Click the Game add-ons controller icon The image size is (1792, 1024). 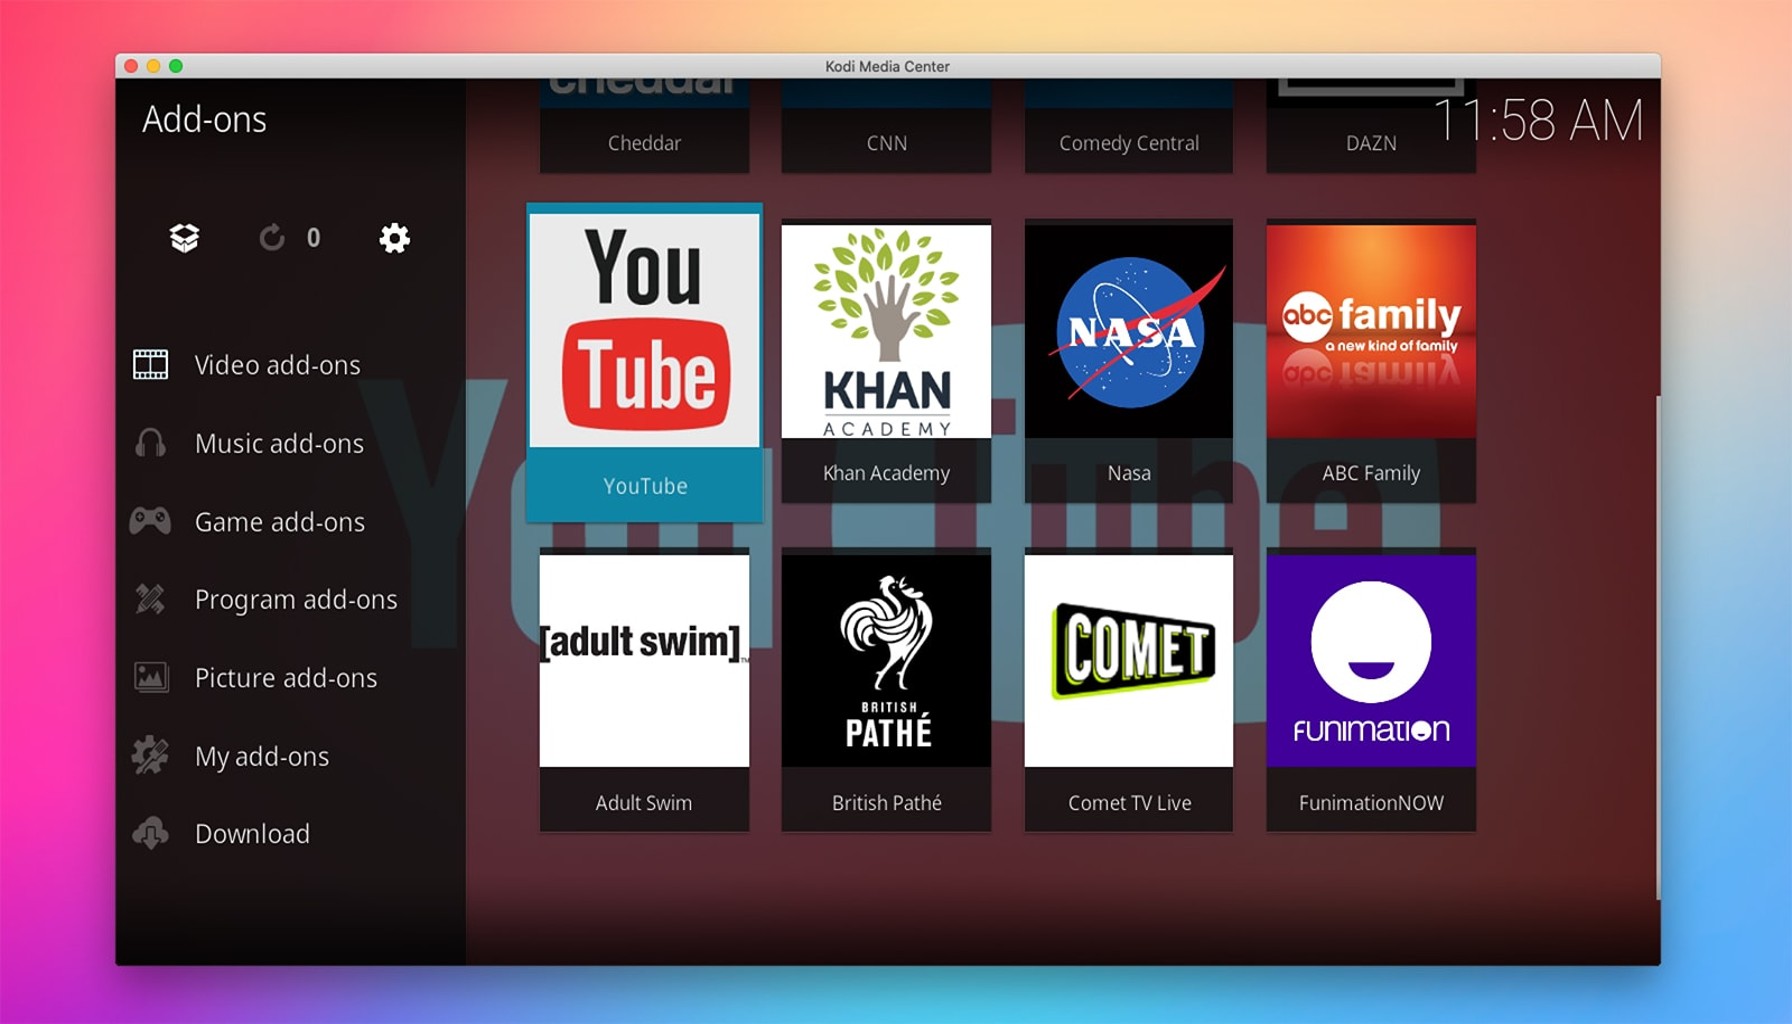(x=150, y=521)
